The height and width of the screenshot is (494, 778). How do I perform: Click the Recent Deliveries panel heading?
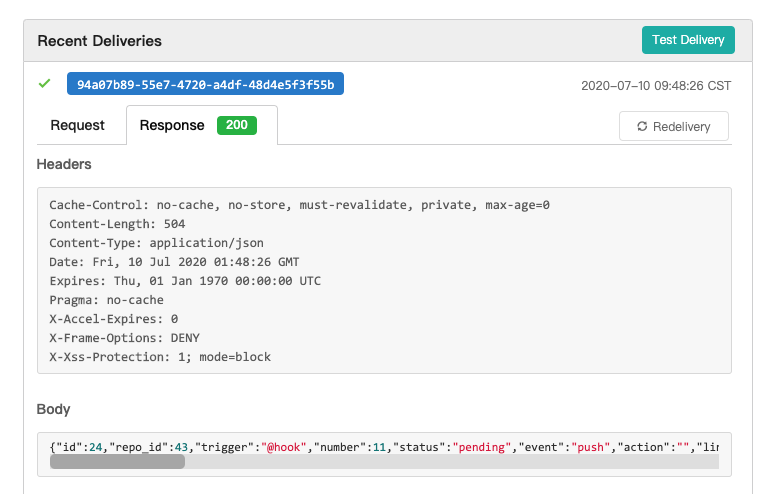[100, 41]
